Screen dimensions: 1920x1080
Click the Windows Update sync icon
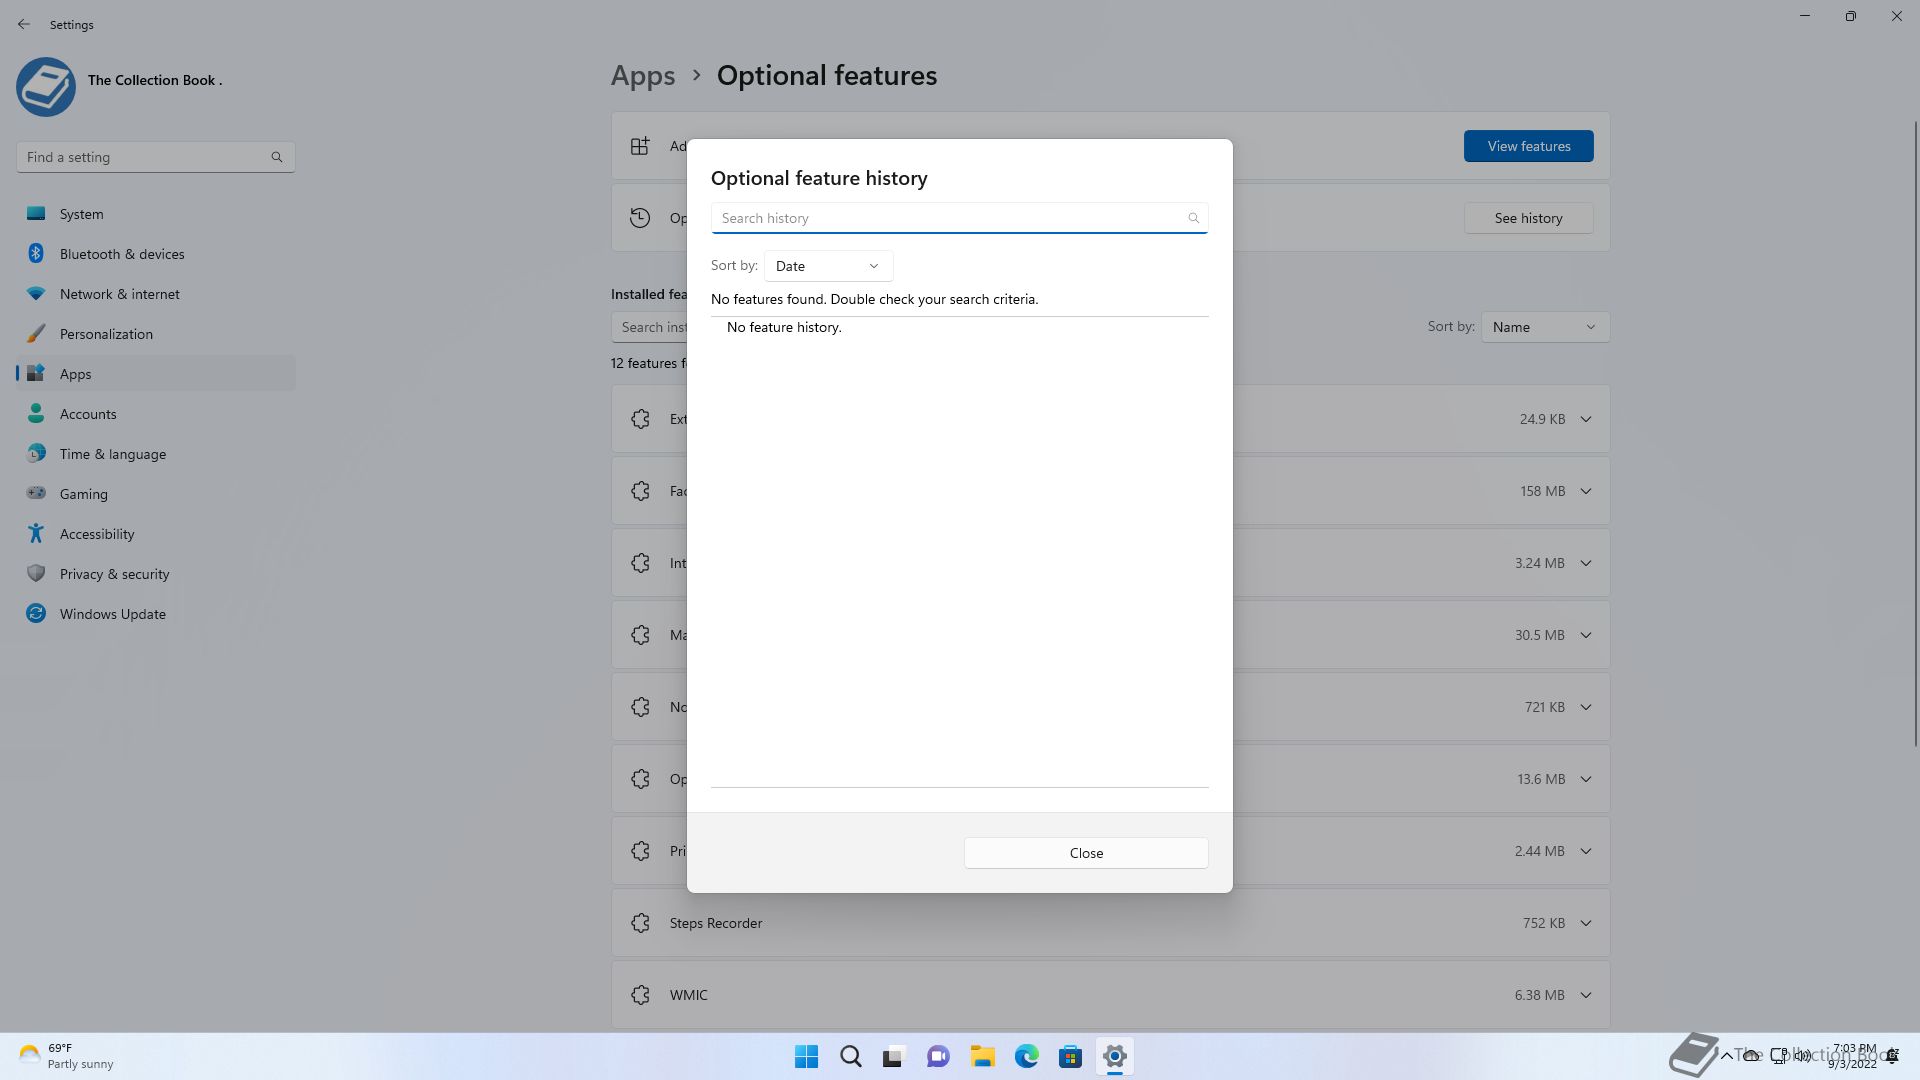click(x=36, y=614)
